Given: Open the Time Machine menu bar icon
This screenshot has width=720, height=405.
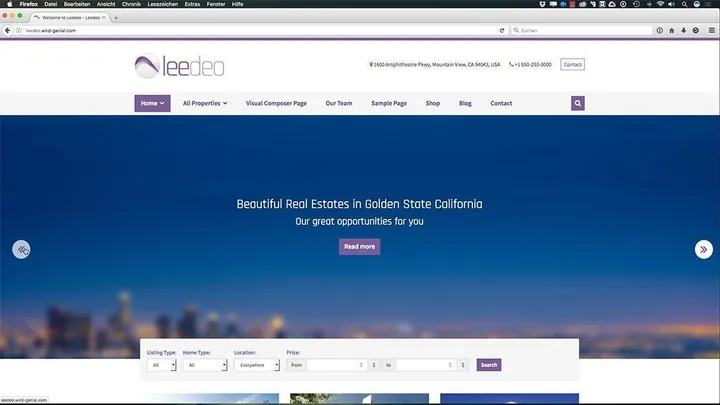Looking at the screenshot, I should (636, 4).
